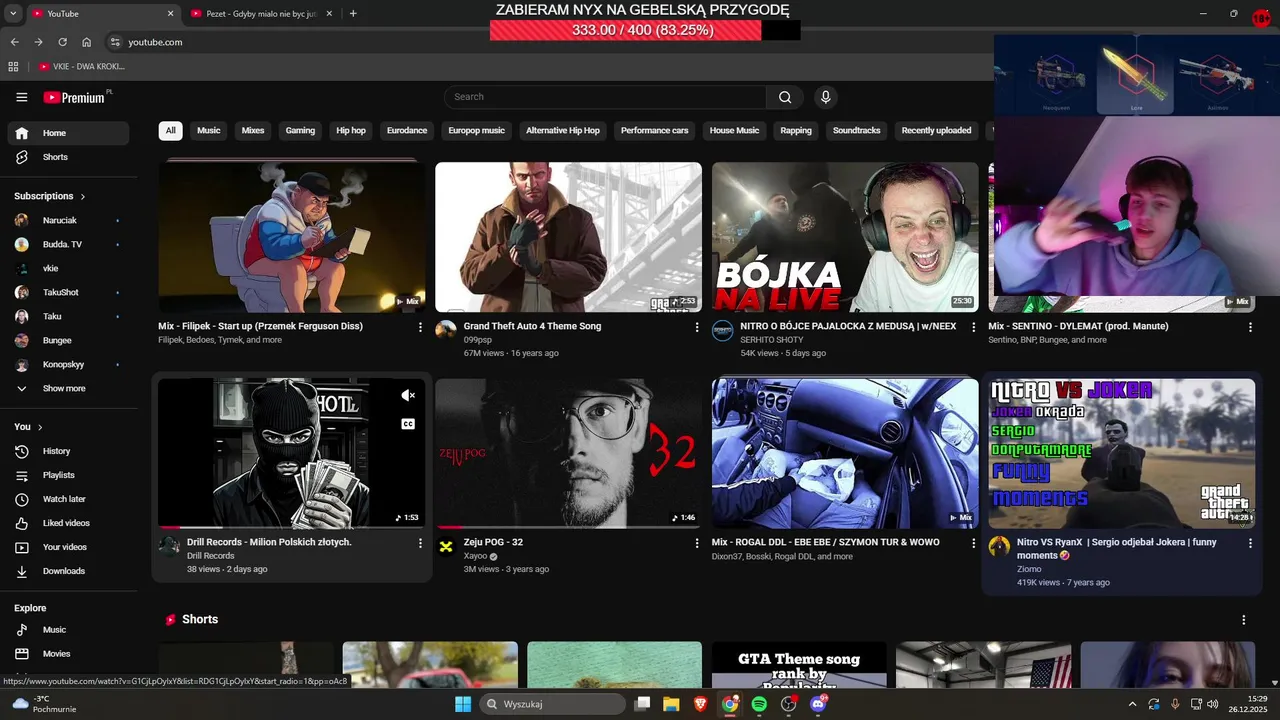This screenshot has width=1280, height=720.
Task: Expand the Subscriptions section chevron
Action: point(83,197)
